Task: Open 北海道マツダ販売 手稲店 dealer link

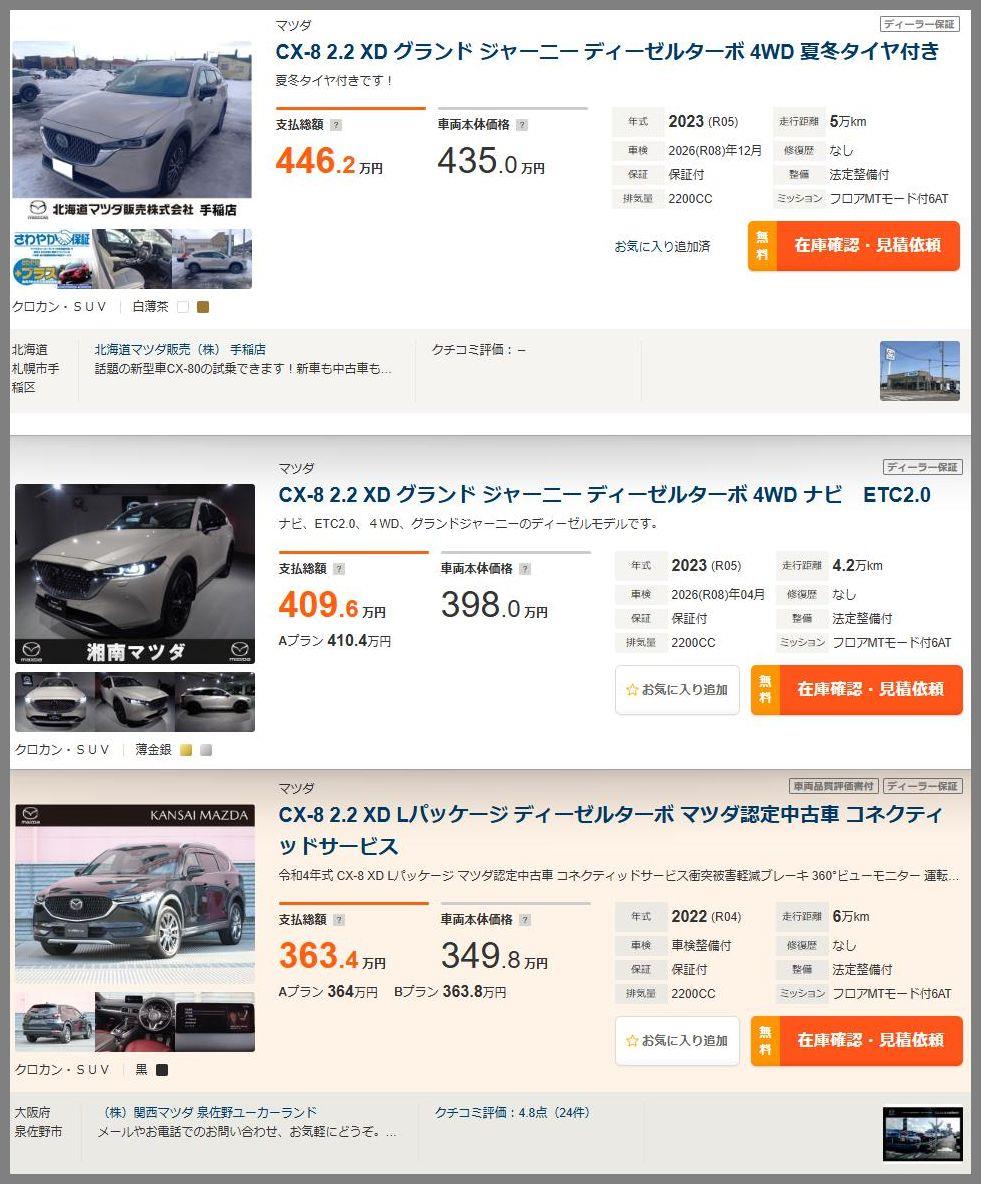Action: click(180, 350)
